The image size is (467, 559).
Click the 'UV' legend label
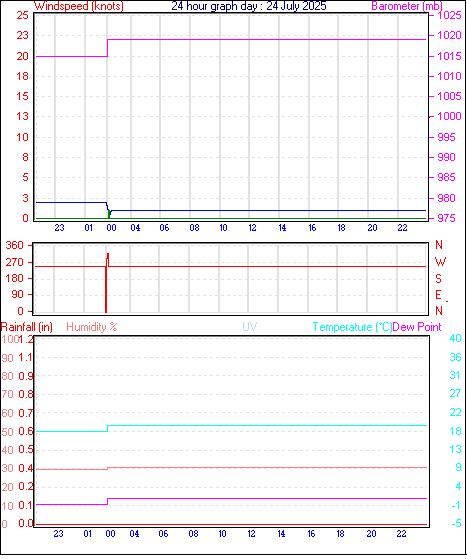(250, 327)
